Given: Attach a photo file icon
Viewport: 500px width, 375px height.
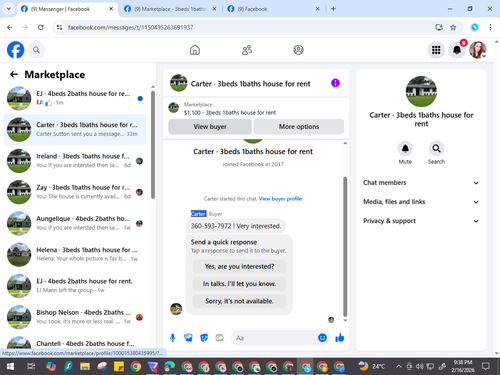Looking at the screenshot, I should tap(188, 338).
